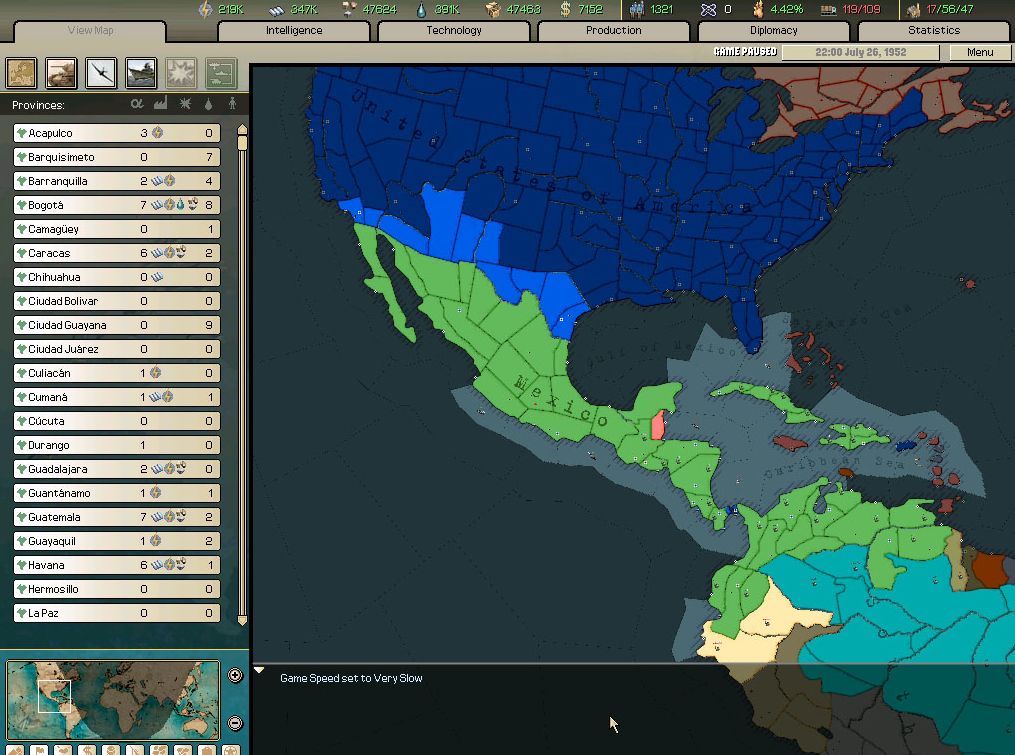
Task: Select the Ciudad Bolivar province row
Action: (x=117, y=300)
